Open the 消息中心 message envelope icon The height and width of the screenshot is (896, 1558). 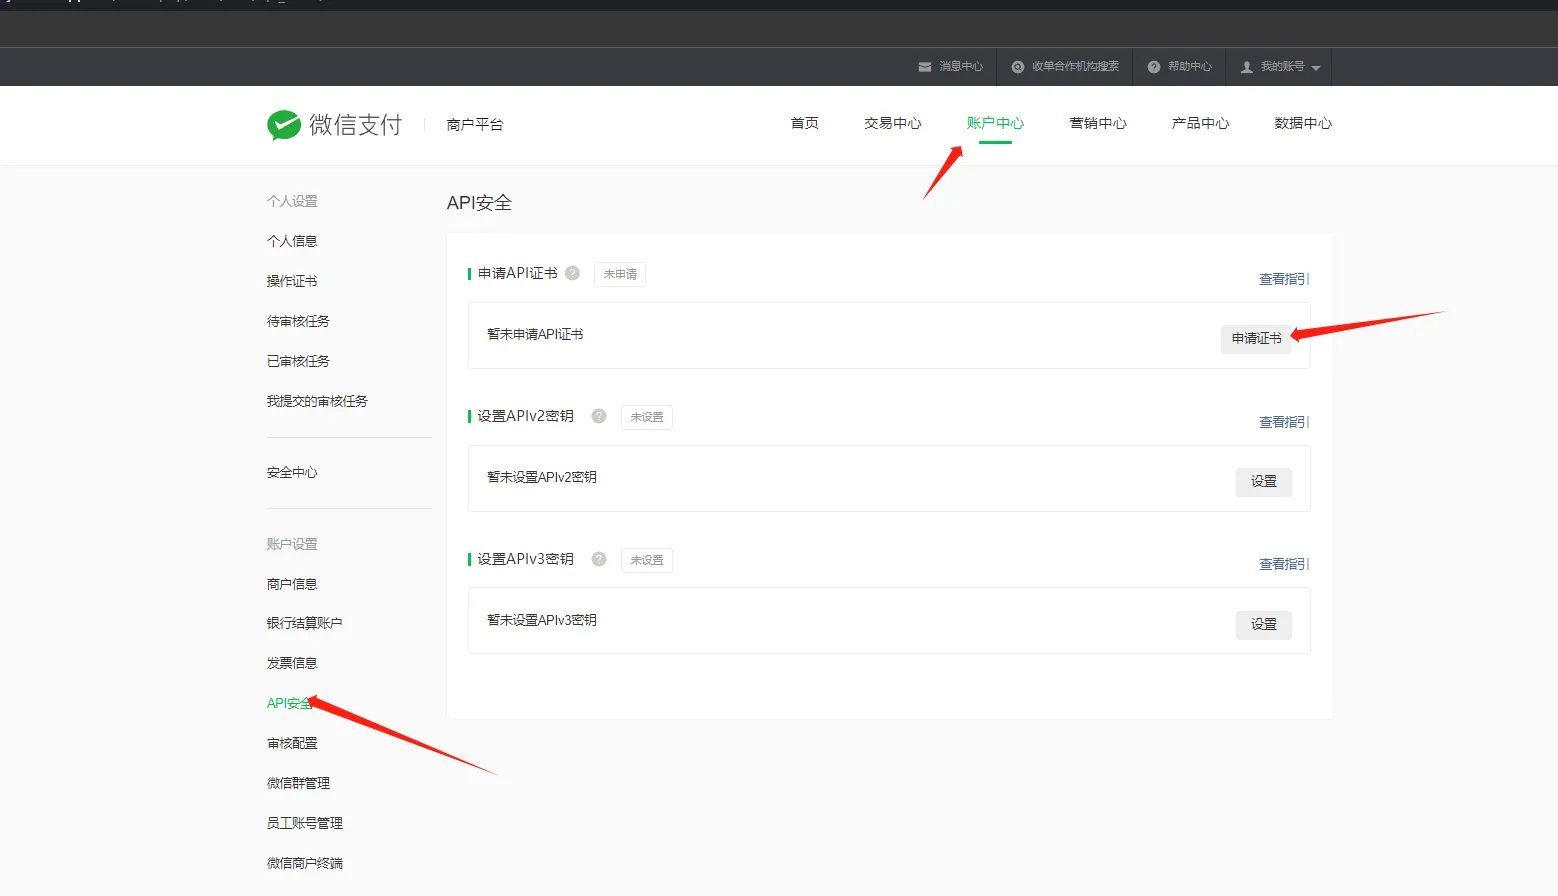point(925,66)
